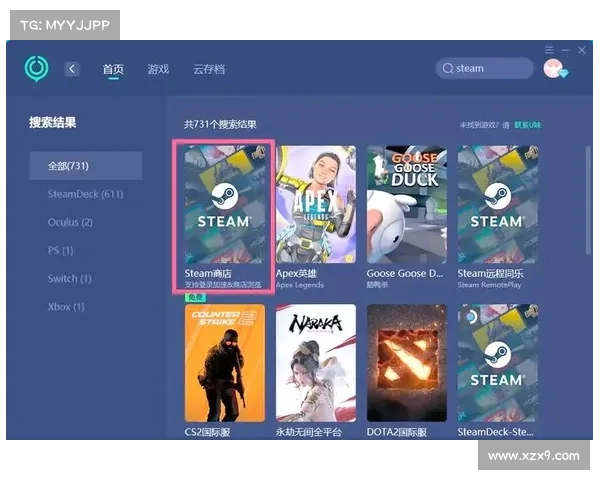
Task: Click the CS2国际服 title text
Action: (x=207, y=433)
